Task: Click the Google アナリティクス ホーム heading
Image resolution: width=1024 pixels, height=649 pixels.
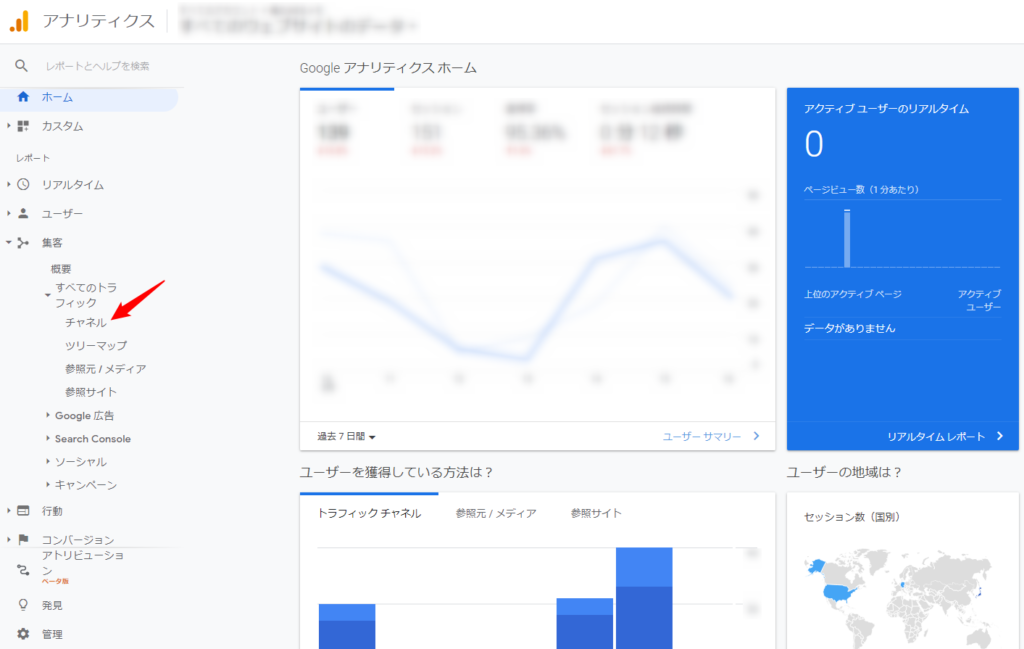Action: tap(388, 68)
